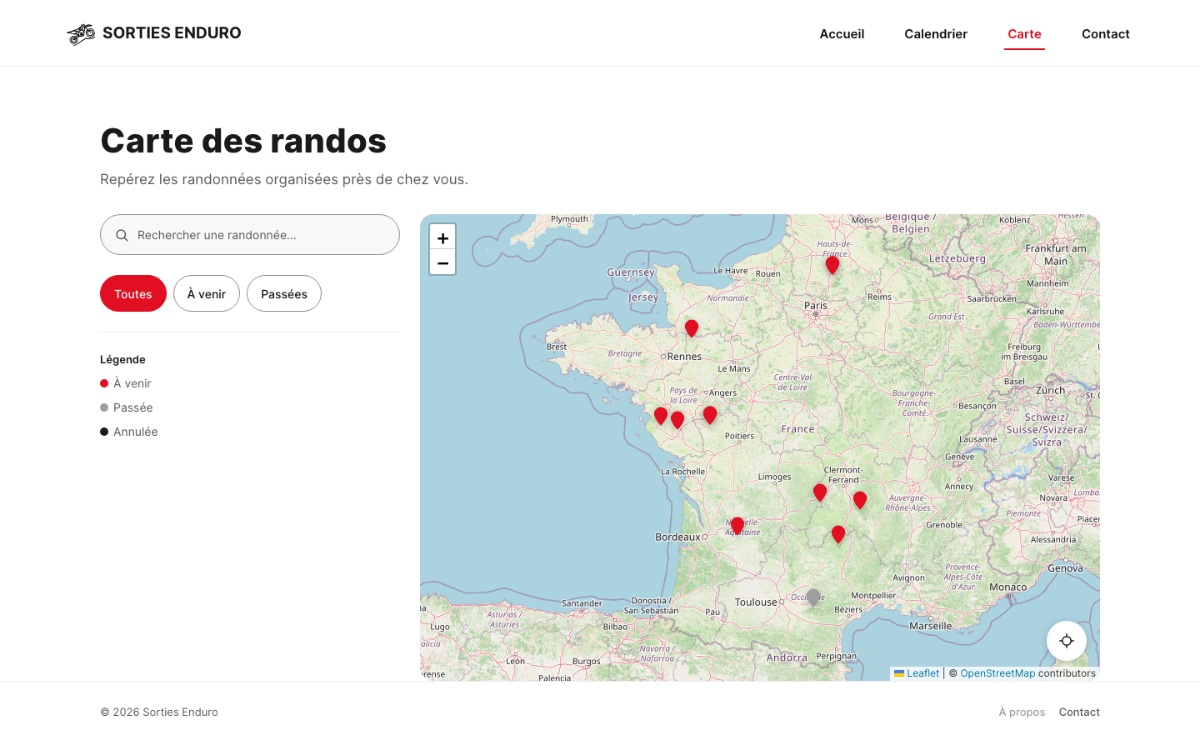Click the © 2026 Sorties Enduro text
The height and width of the screenshot is (750, 1200).
[x=159, y=712]
